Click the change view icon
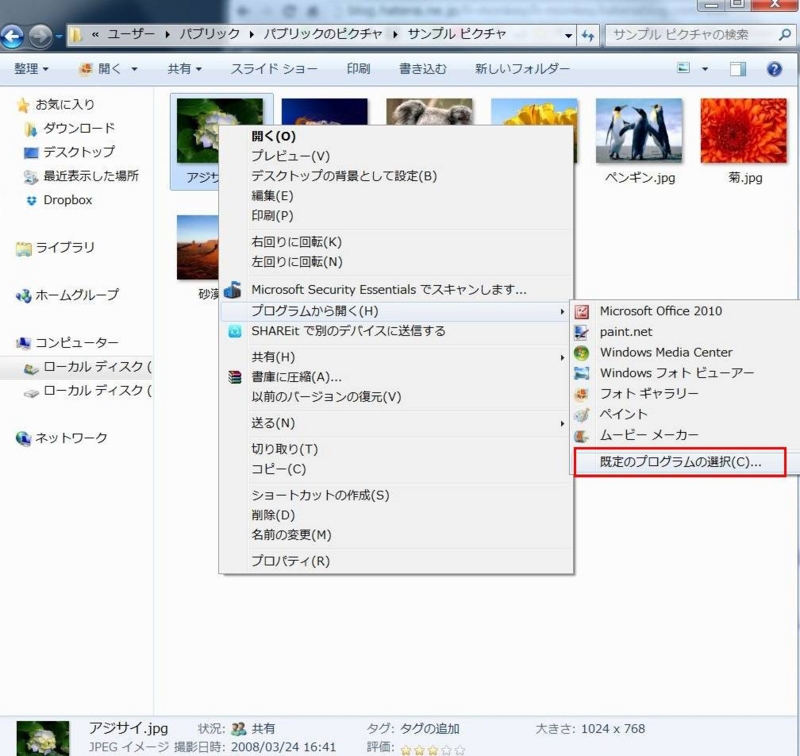Viewport: 800px width, 756px height. [x=684, y=68]
